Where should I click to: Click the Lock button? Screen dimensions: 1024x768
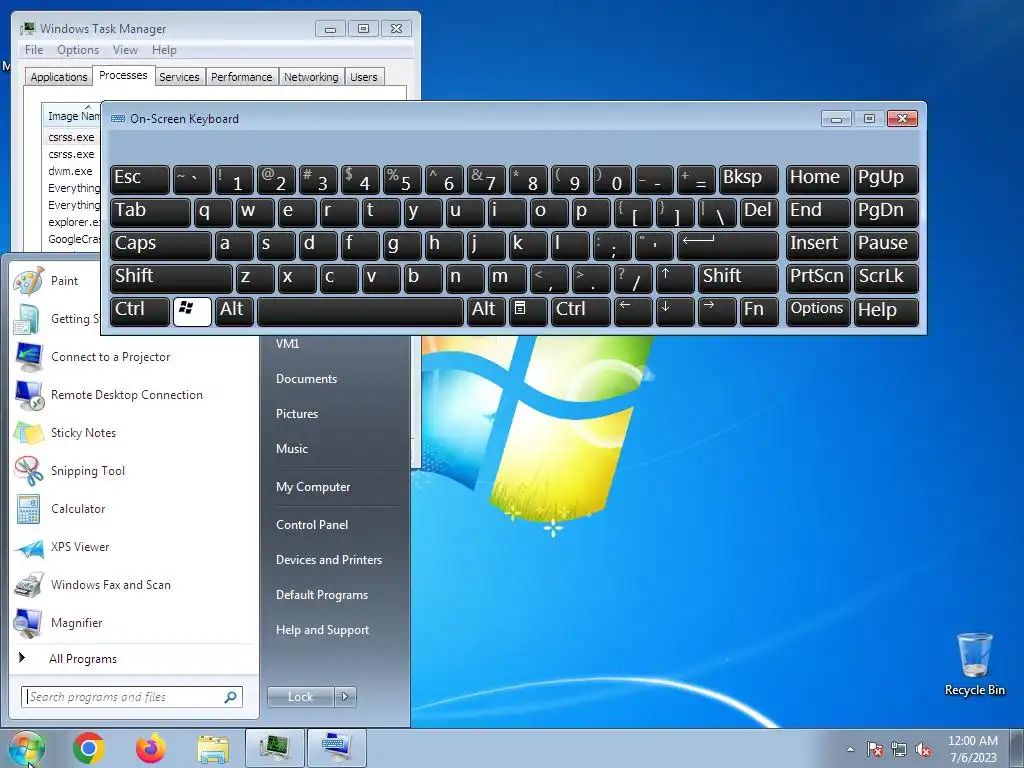[300, 697]
